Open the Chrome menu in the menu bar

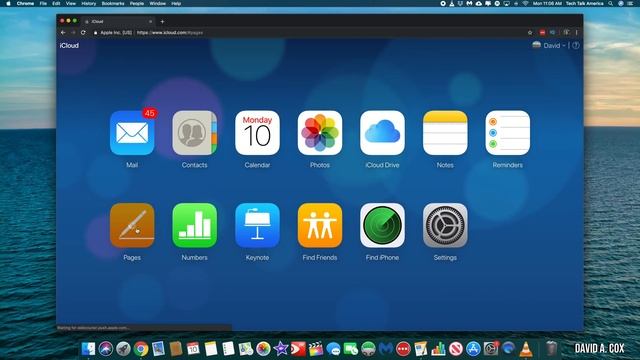click(x=25, y=3)
